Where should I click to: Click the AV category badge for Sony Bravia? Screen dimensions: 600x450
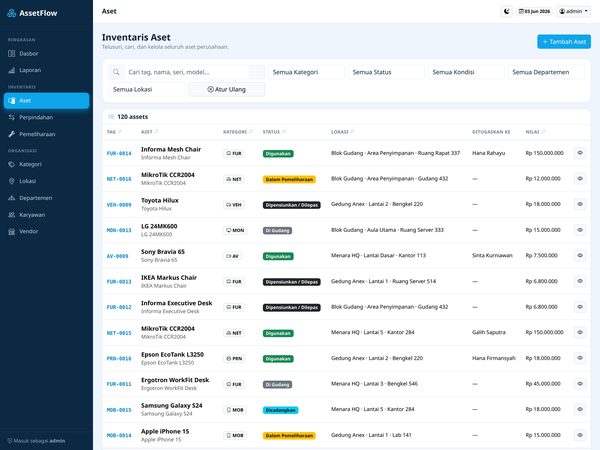[x=233, y=256]
